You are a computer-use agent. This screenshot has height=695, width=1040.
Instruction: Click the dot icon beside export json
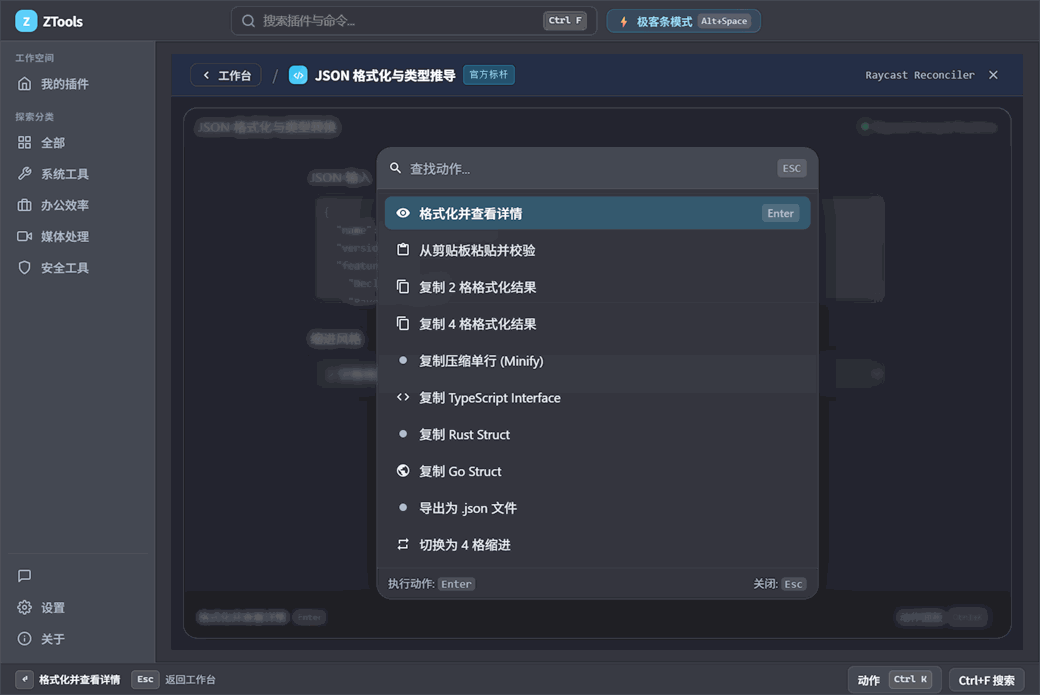point(403,507)
